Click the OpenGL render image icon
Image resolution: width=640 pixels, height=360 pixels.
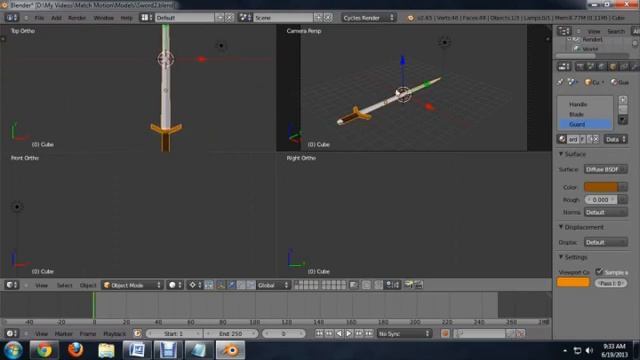click(408, 285)
